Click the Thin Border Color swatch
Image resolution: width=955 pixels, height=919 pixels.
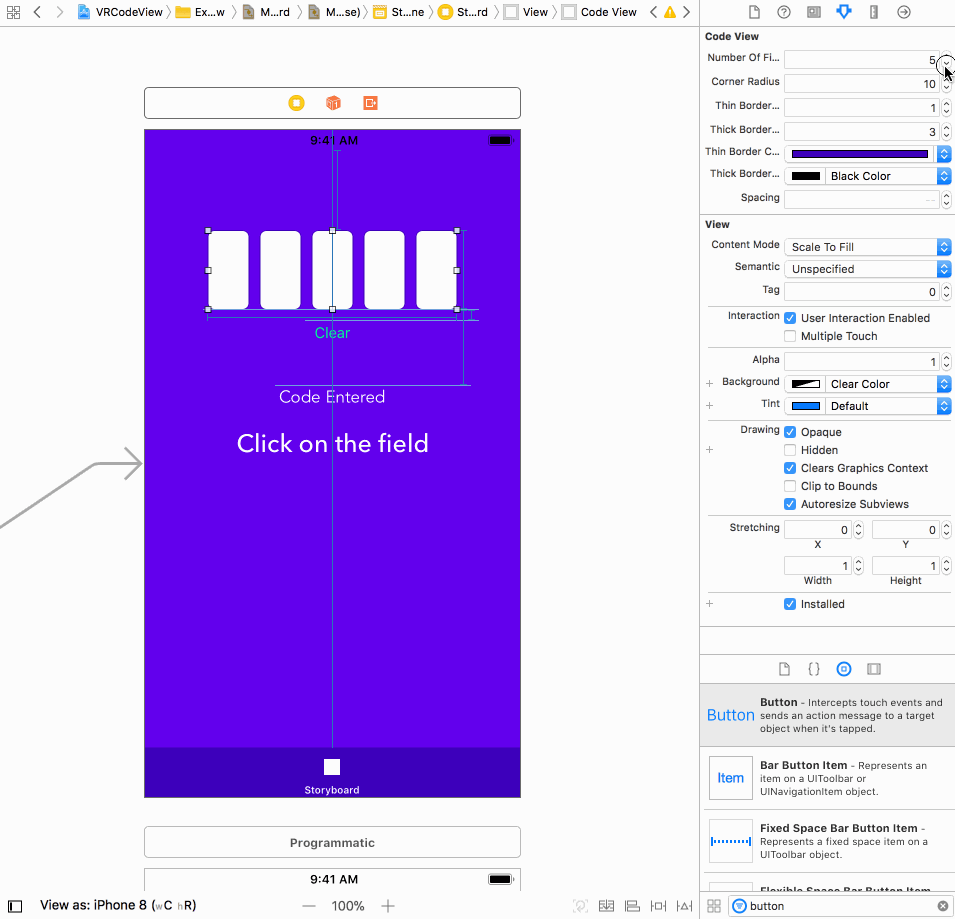click(x=859, y=154)
